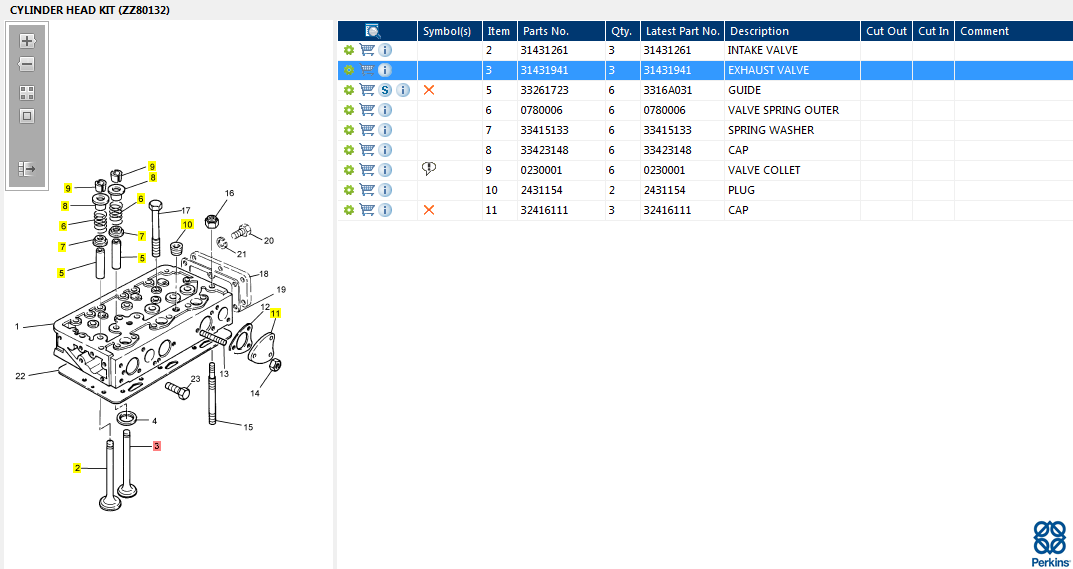Click the Symbol(s) column header

click(450, 31)
